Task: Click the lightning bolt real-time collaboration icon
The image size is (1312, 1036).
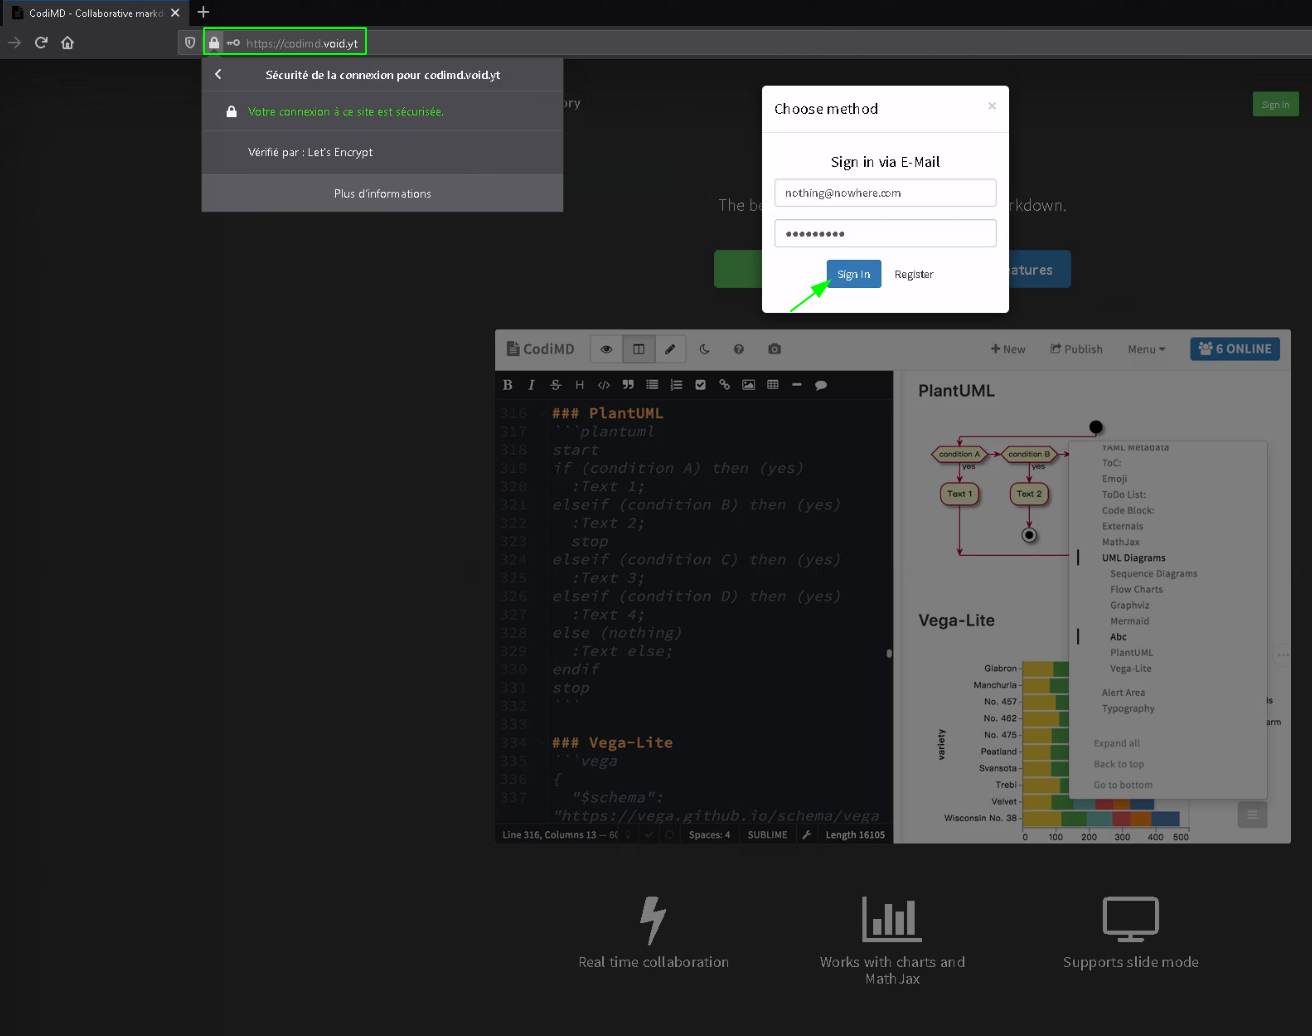Action: click(x=653, y=920)
